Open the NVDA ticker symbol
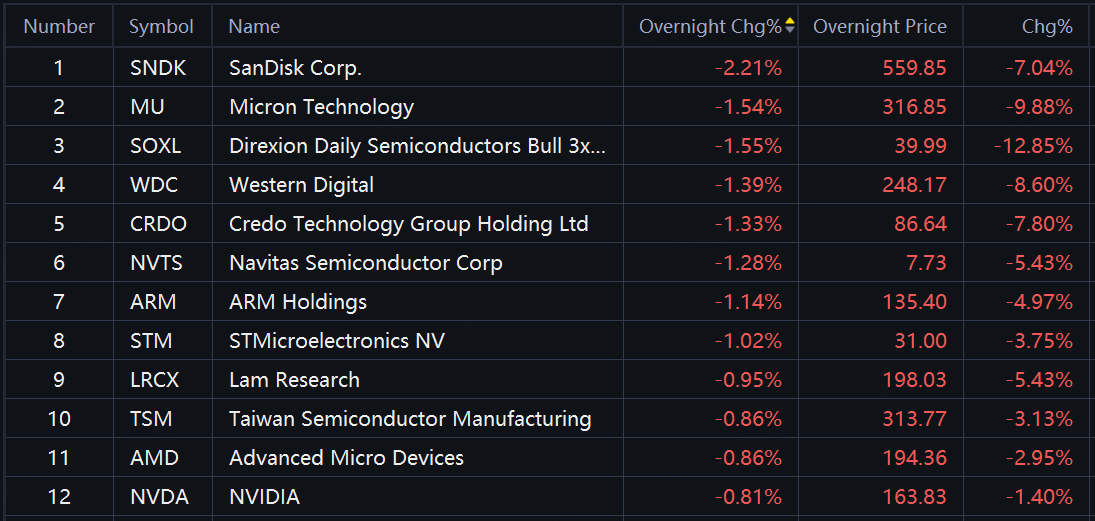This screenshot has height=521, width=1095. 159,497
